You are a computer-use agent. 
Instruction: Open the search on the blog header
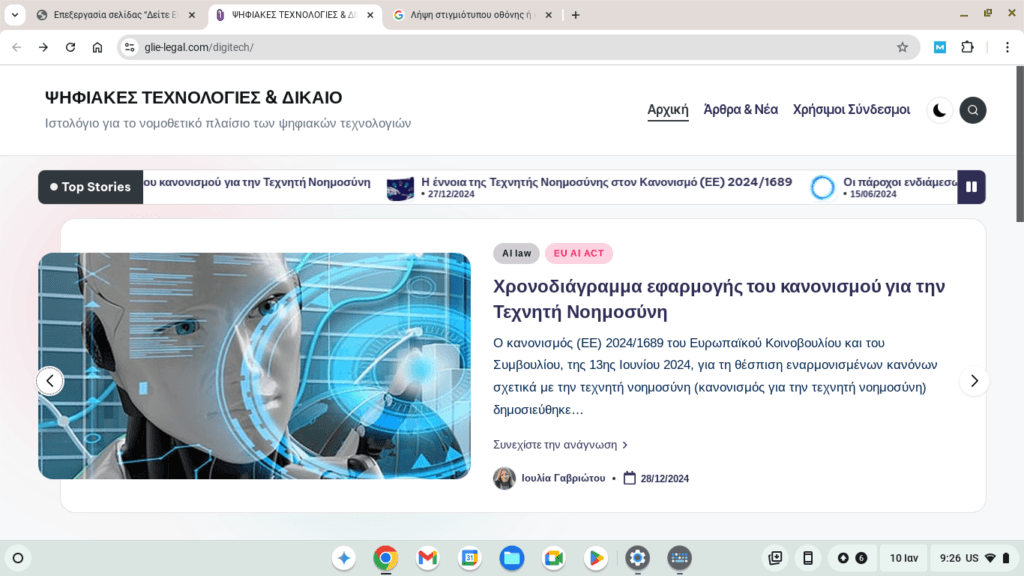972,110
